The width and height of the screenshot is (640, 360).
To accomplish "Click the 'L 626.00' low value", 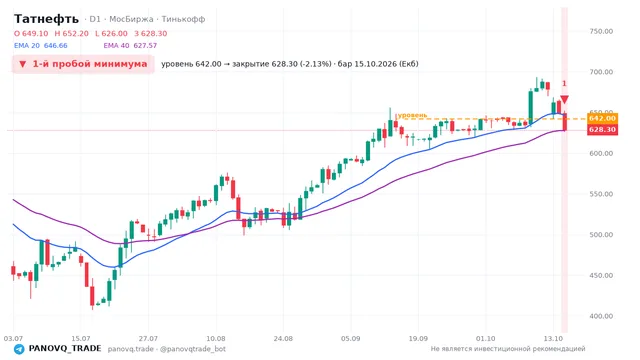I will point(111,33).
